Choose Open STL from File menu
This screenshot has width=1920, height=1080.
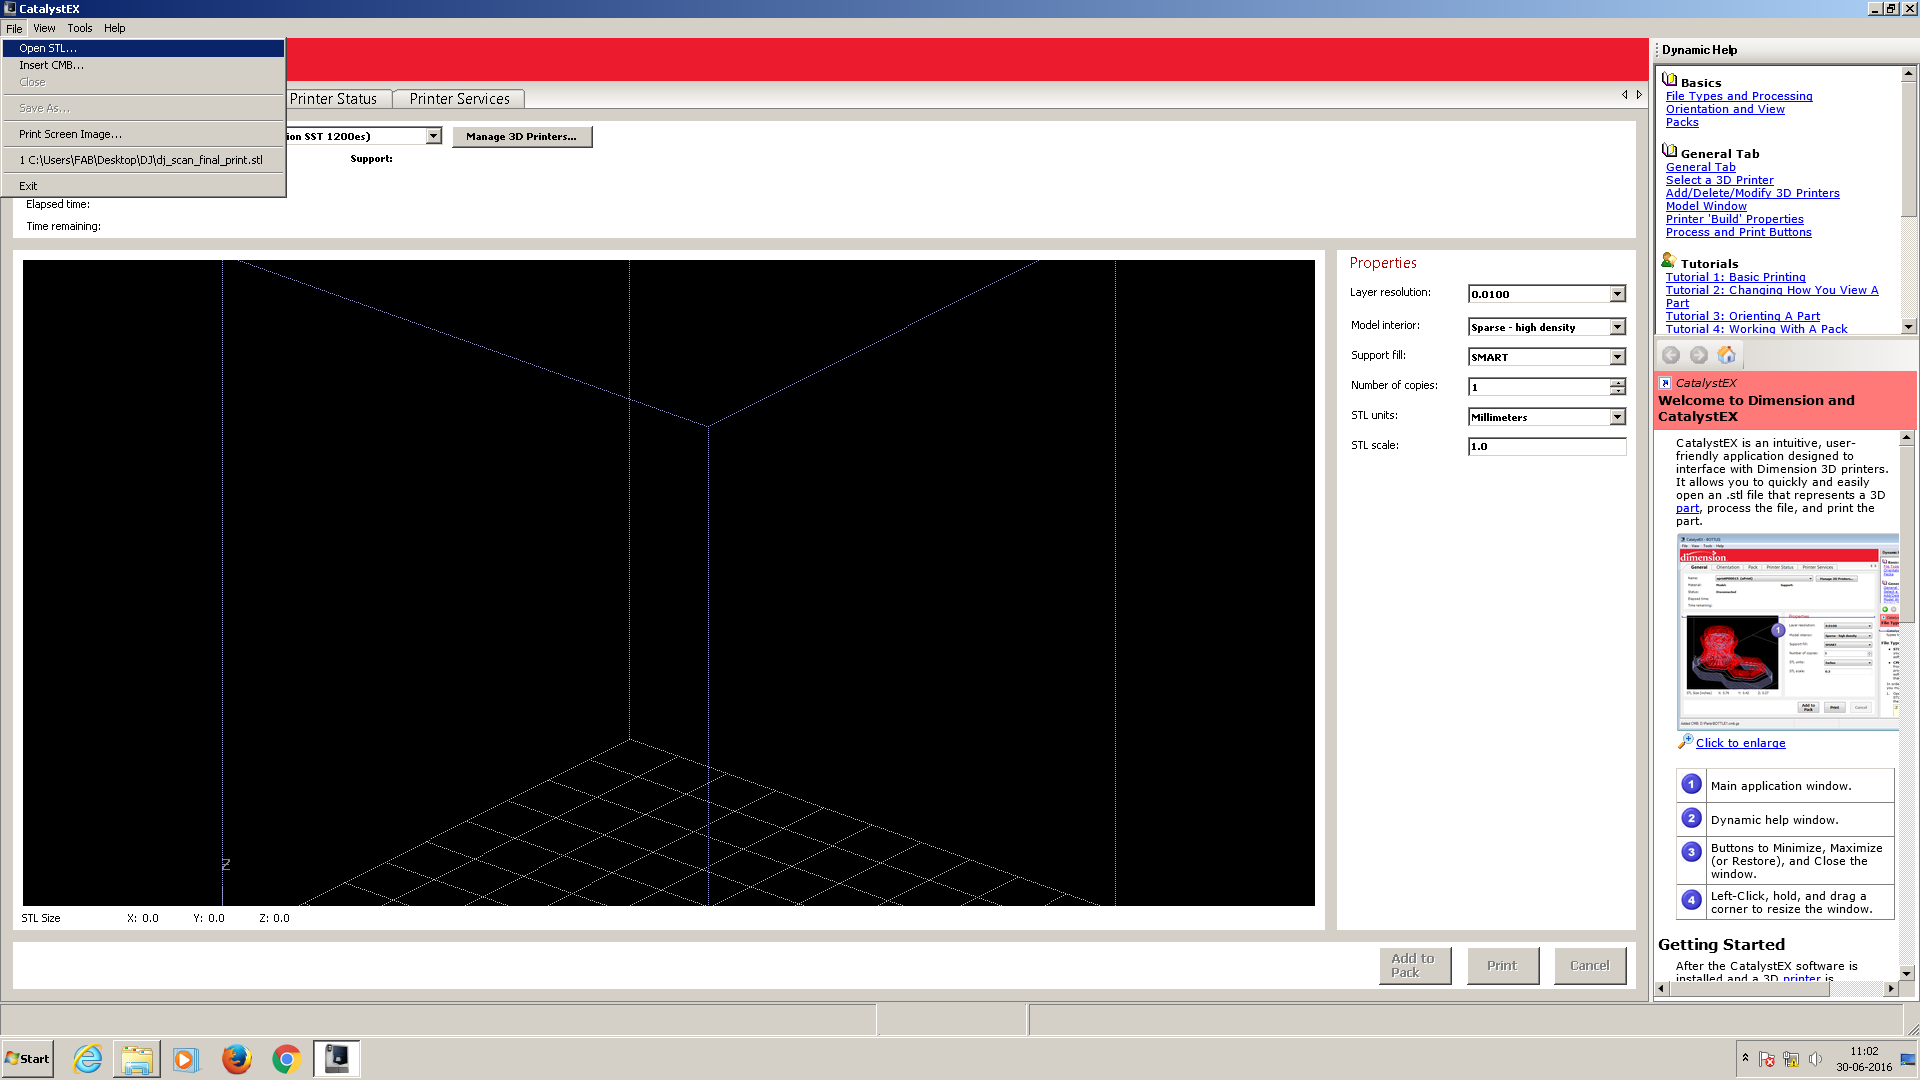pos(143,48)
